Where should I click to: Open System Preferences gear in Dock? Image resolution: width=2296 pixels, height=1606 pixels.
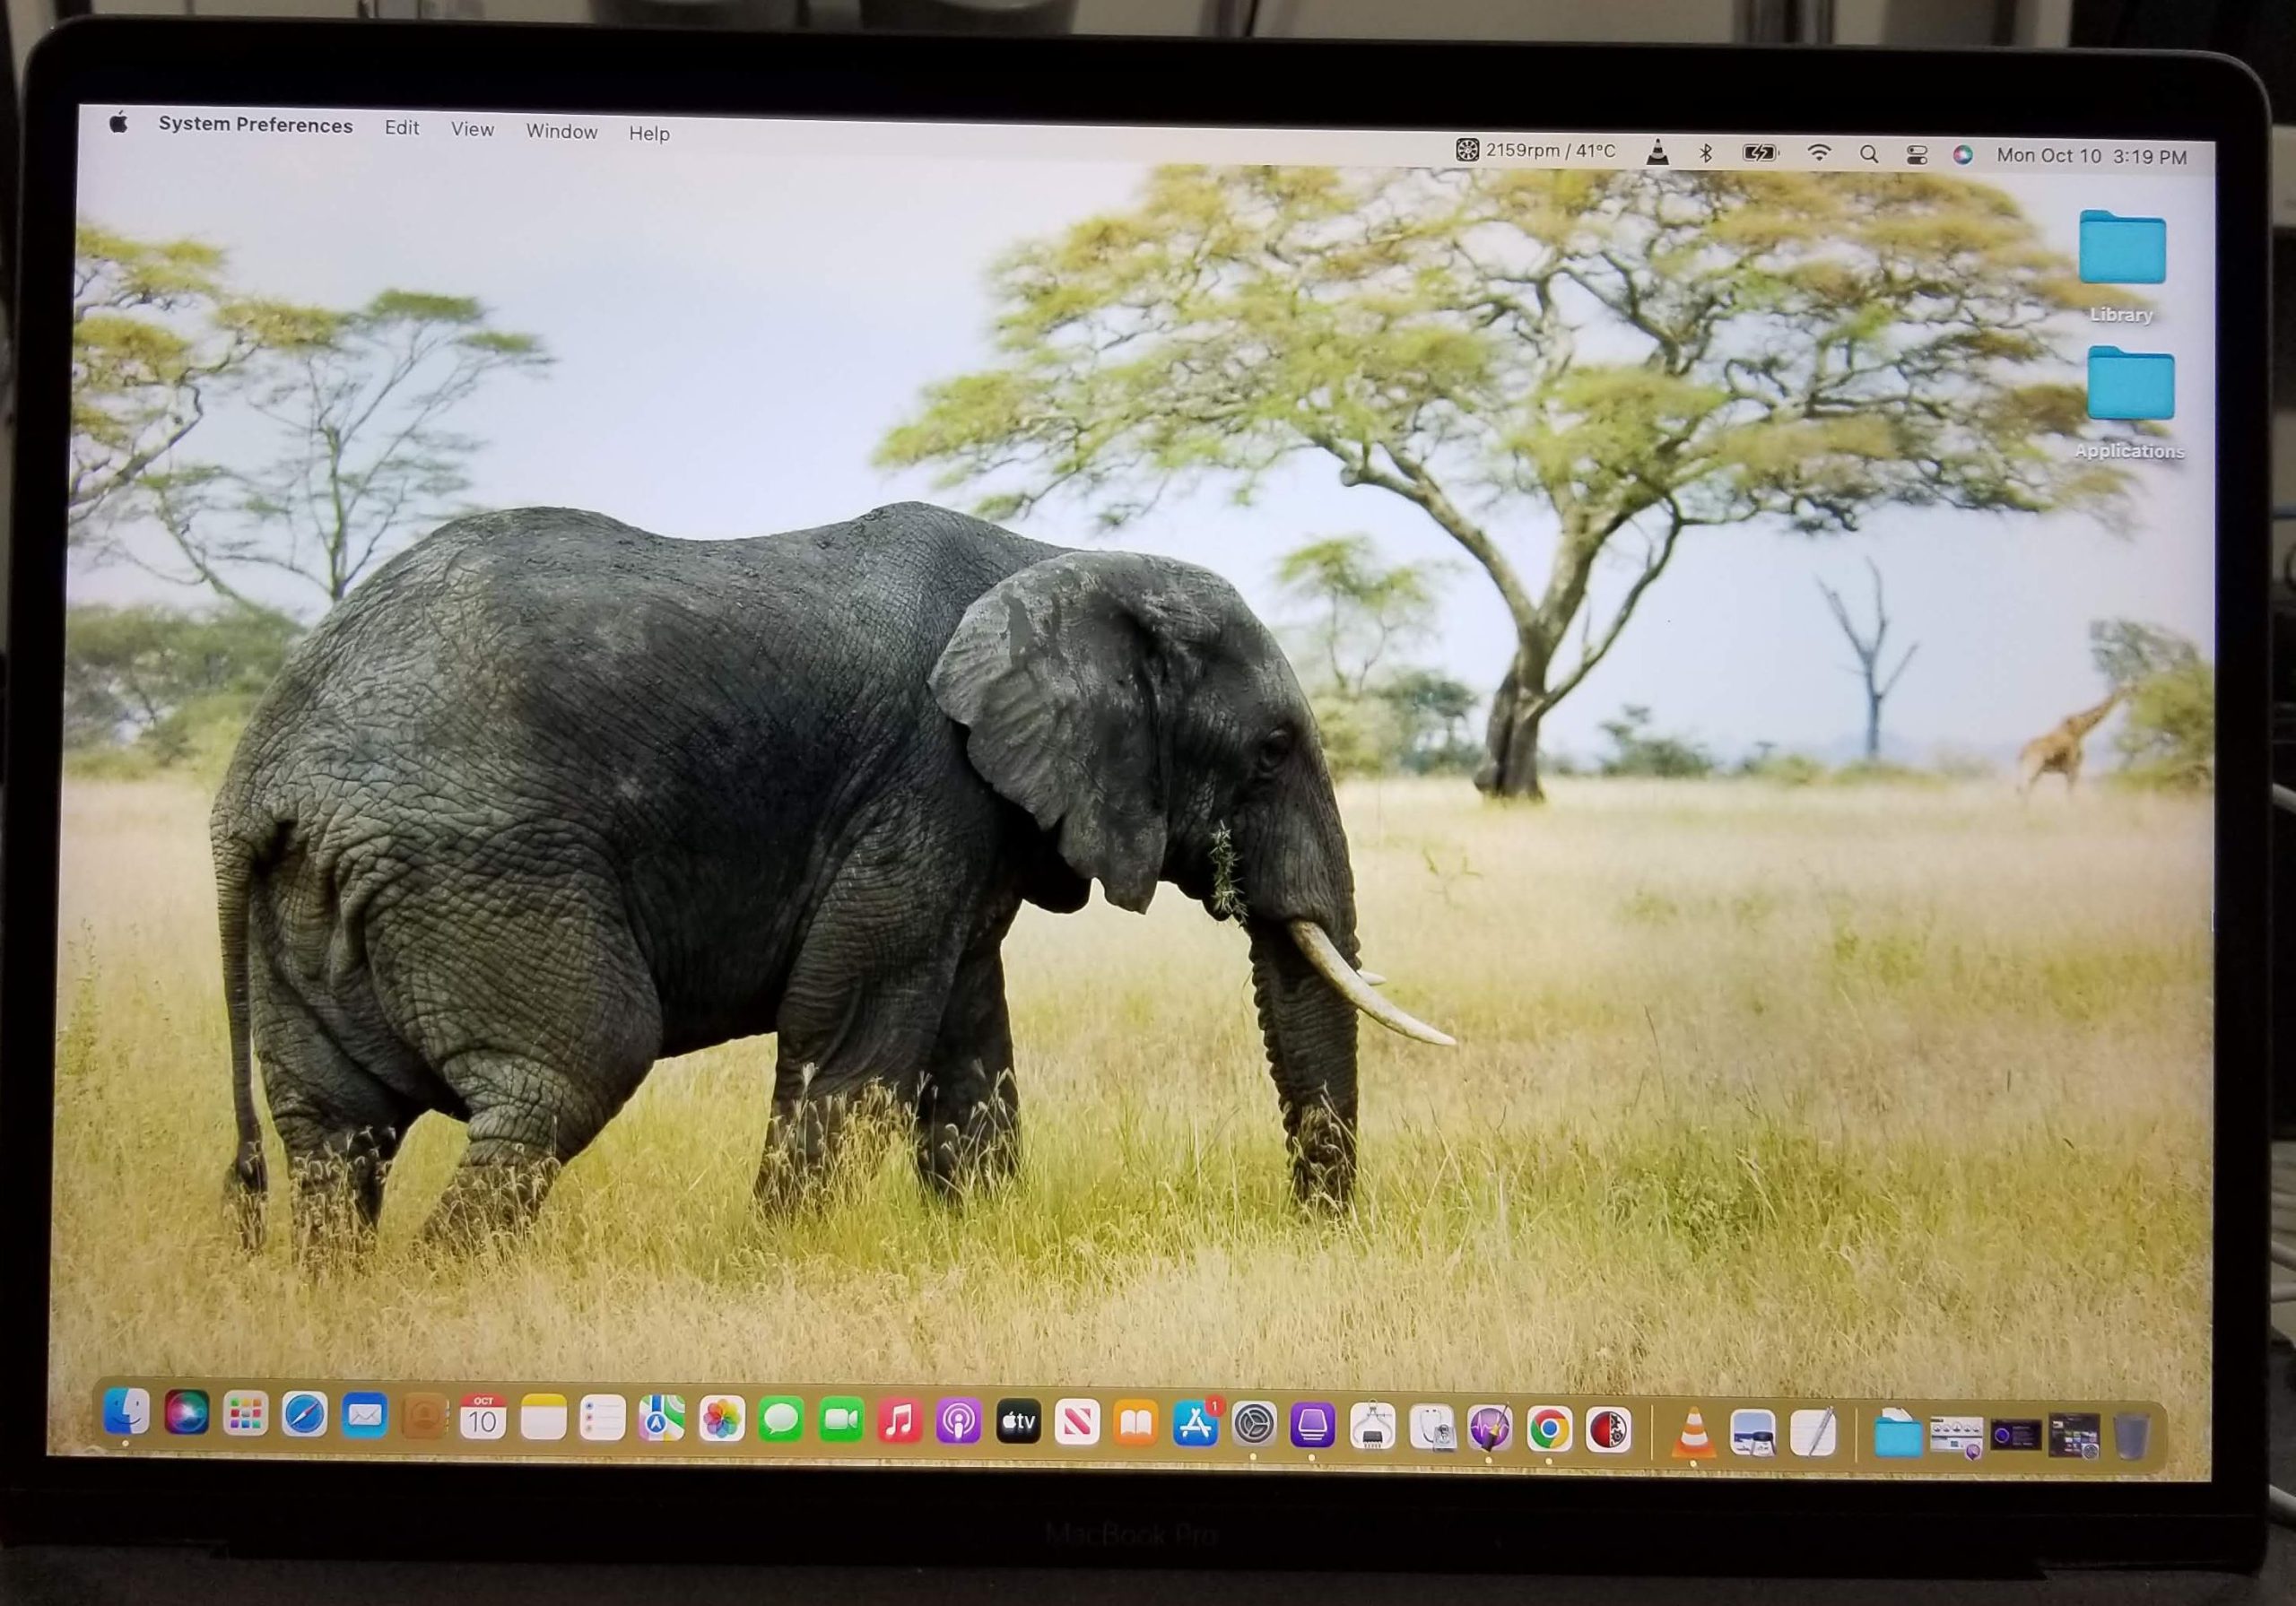(1254, 1425)
